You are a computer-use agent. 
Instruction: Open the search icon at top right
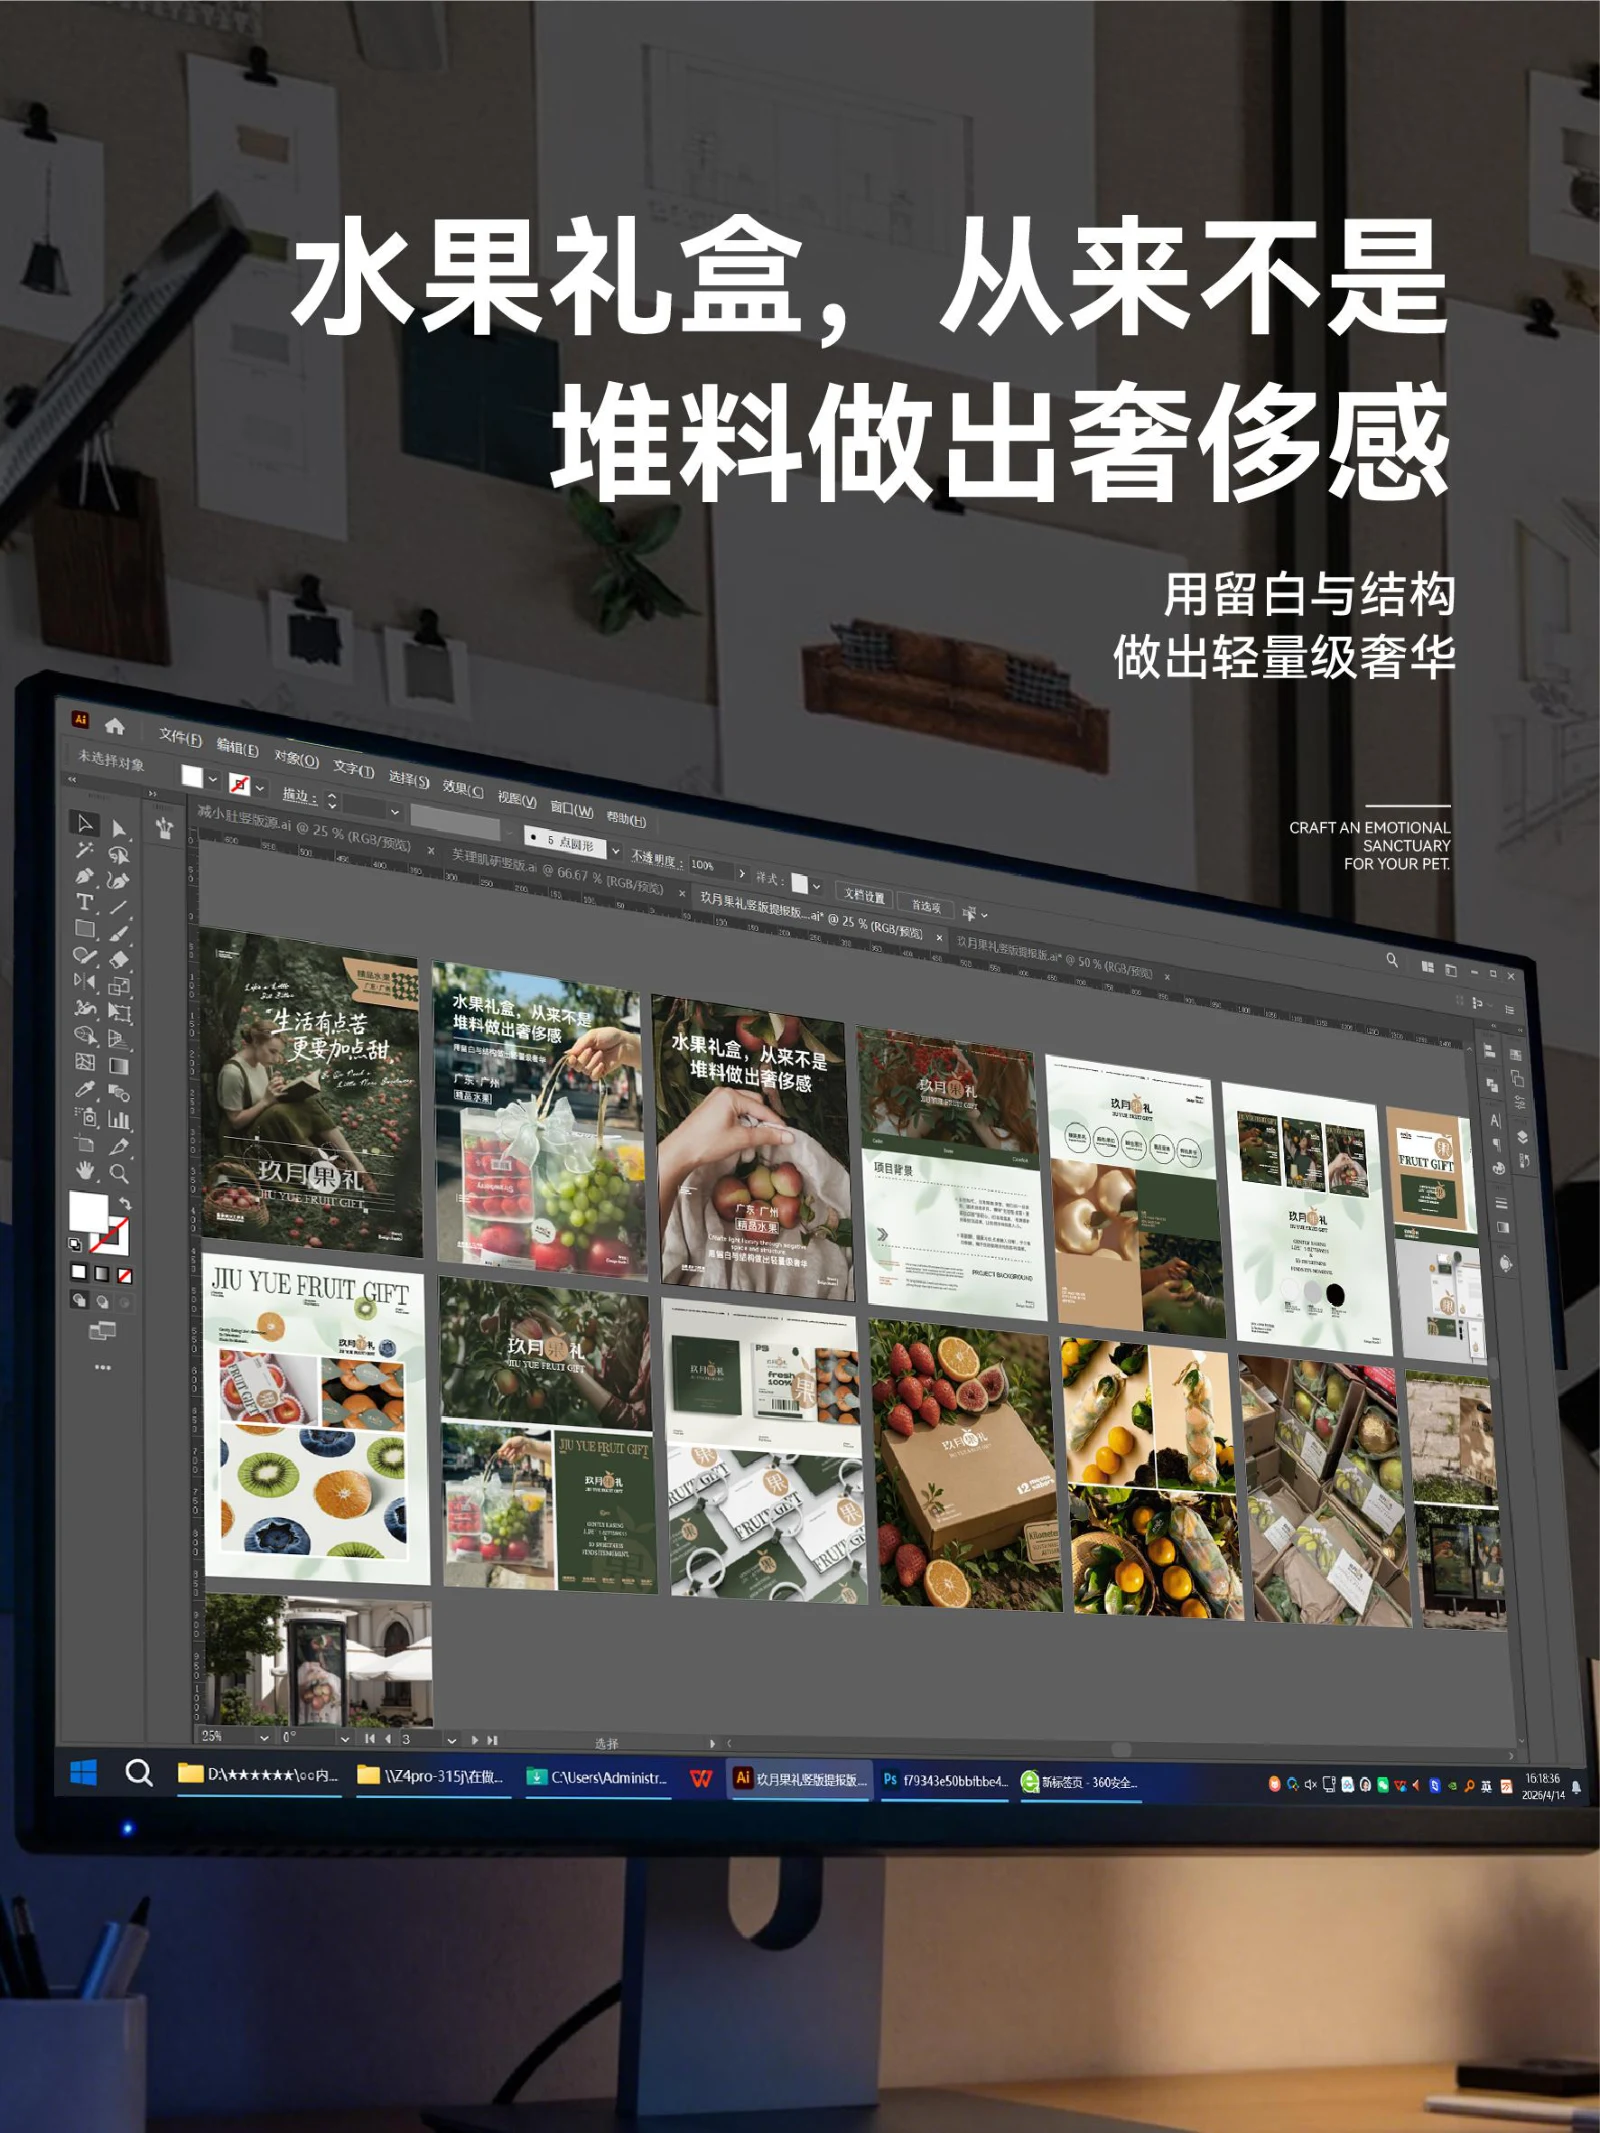point(1392,960)
